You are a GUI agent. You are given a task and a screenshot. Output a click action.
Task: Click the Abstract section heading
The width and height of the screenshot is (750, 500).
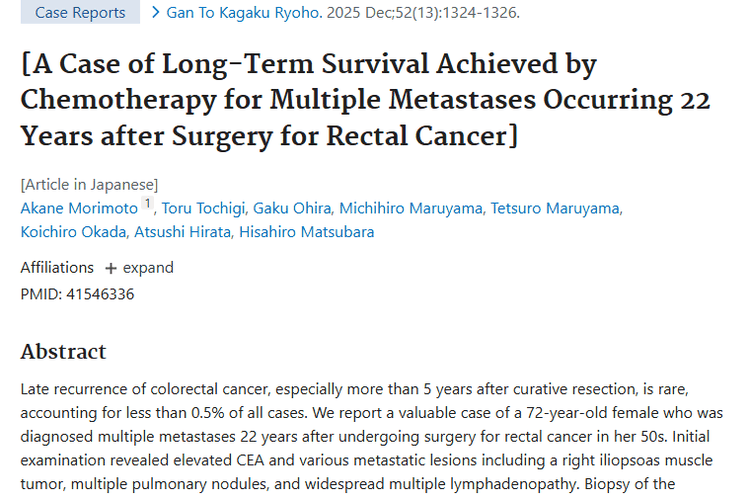coord(63,352)
